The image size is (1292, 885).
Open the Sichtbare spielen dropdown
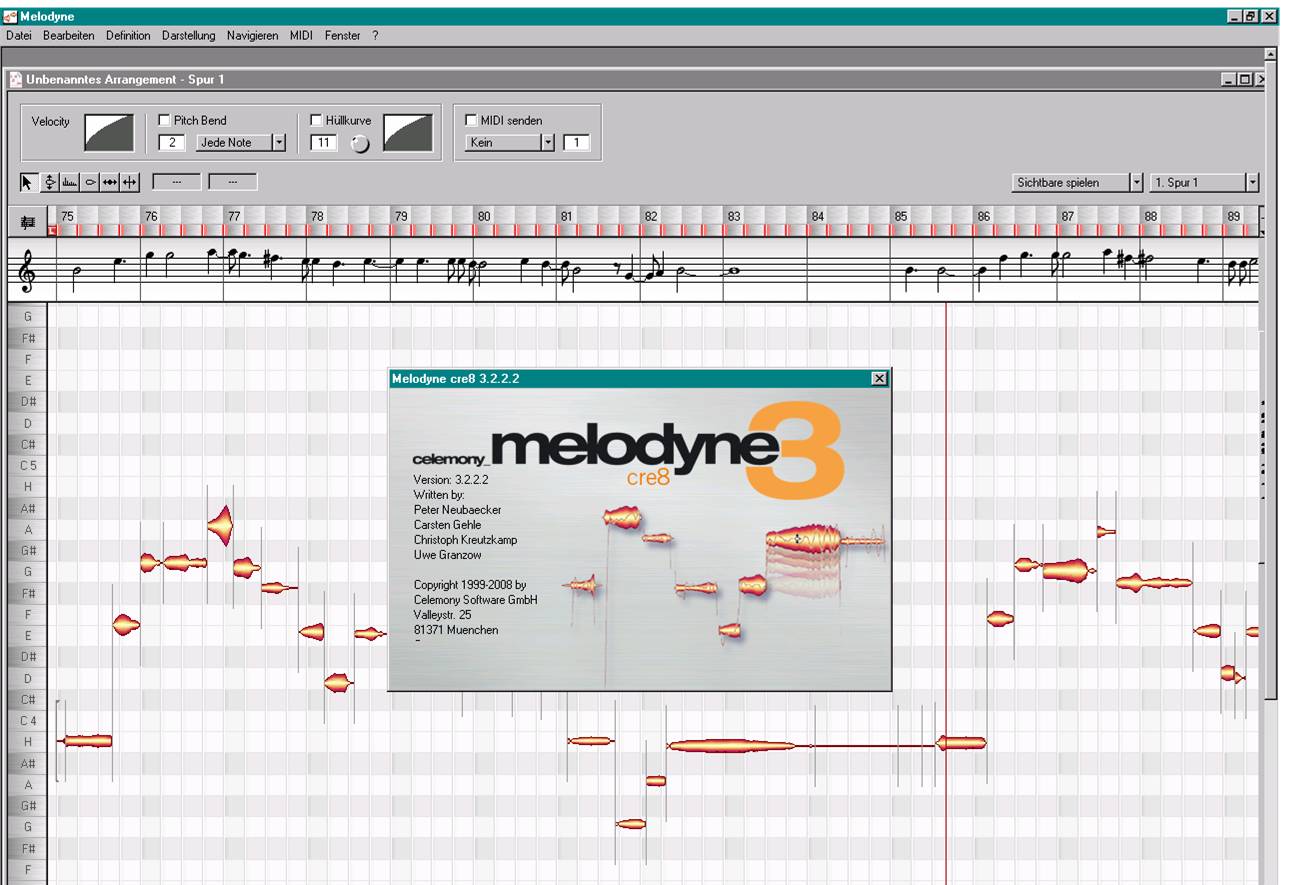pyautogui.click(x=1077, y=183)
